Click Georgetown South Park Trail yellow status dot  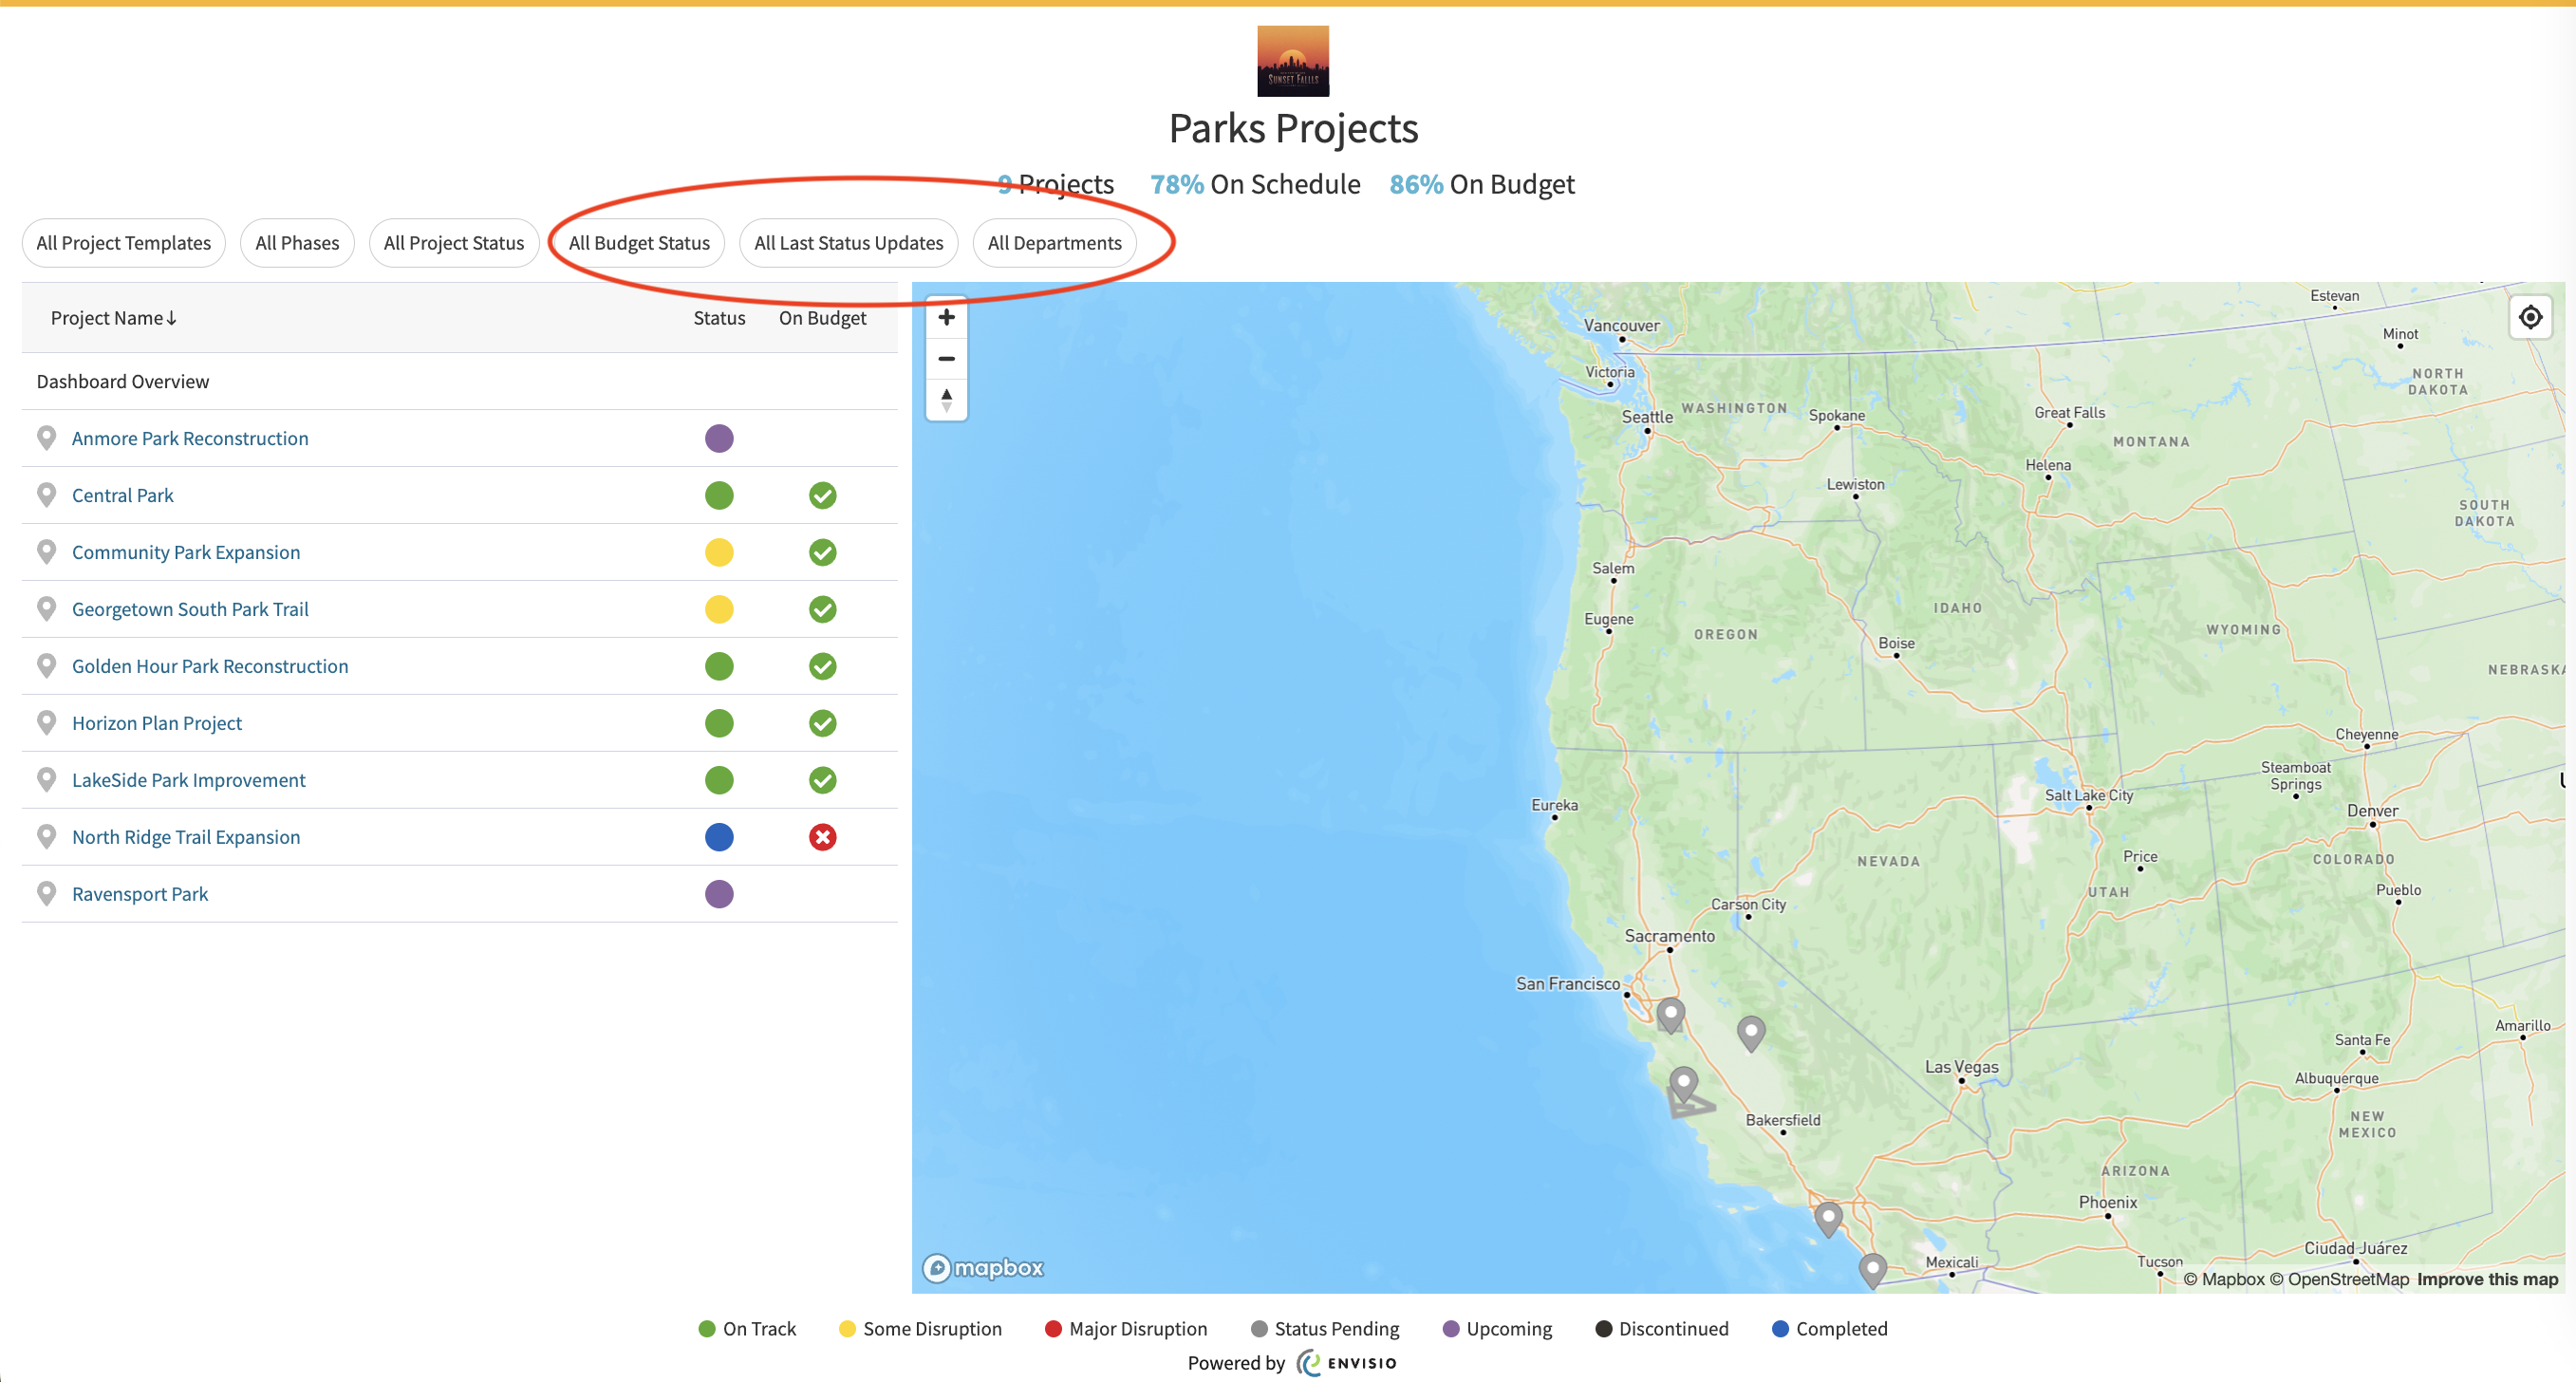tap(719, 609)
